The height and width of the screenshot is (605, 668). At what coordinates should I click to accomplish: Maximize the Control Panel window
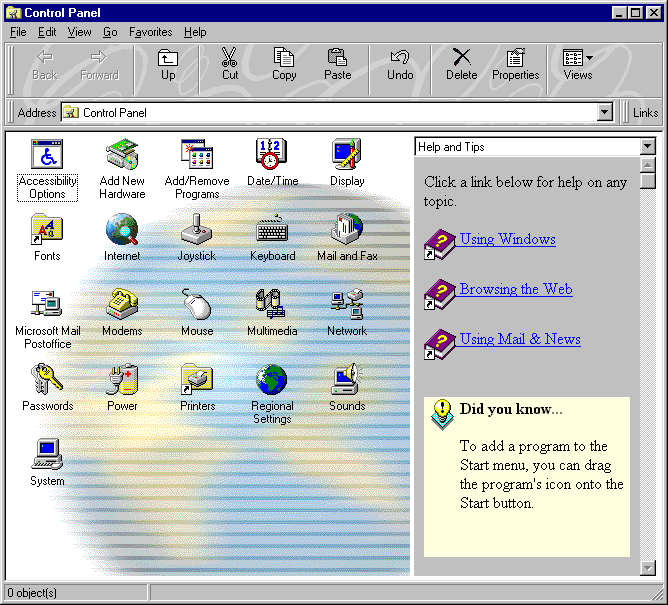636,13
